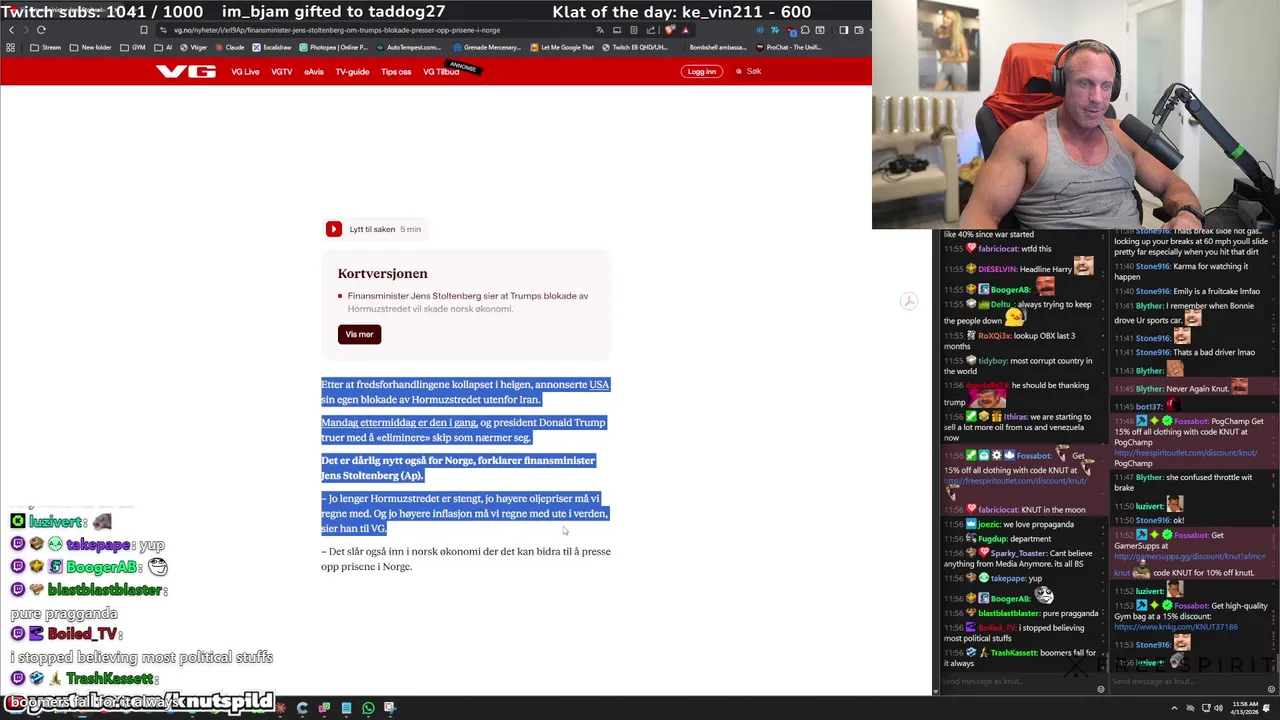Screen dimensions: 1280x720
Task: Open the AutoTempest bookmark
Action: coord(409,47)
